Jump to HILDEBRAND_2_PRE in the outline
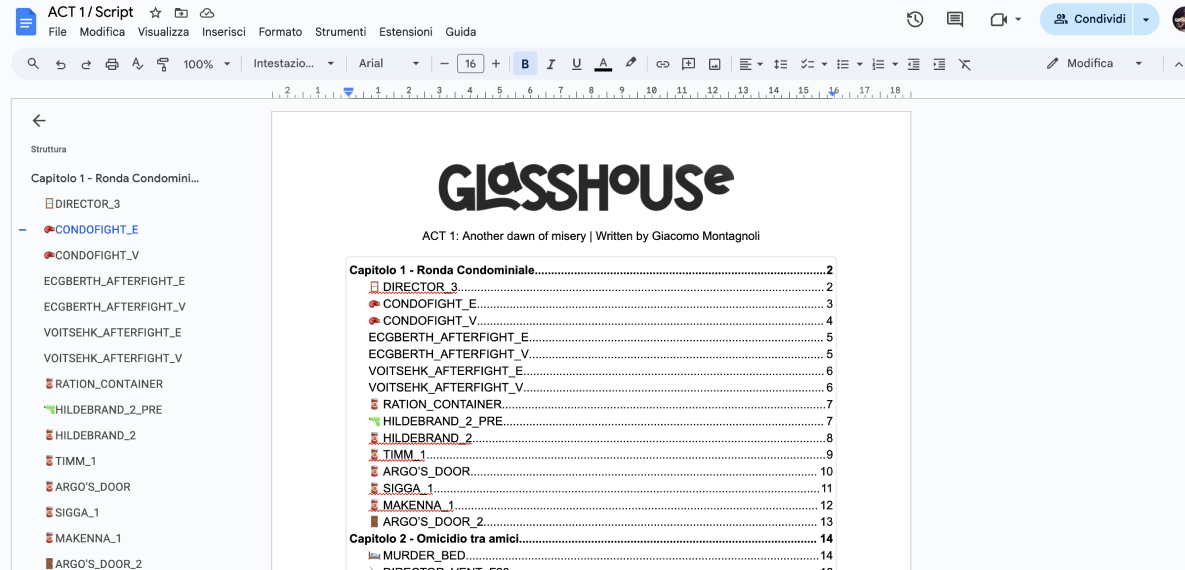This screenshot has width=1185, height=570. [x=103, y=410]
